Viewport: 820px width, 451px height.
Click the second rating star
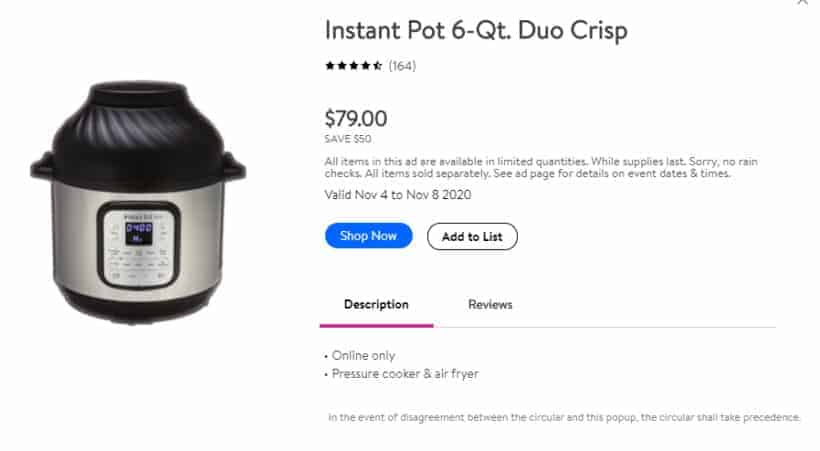(x=341, y=66)
